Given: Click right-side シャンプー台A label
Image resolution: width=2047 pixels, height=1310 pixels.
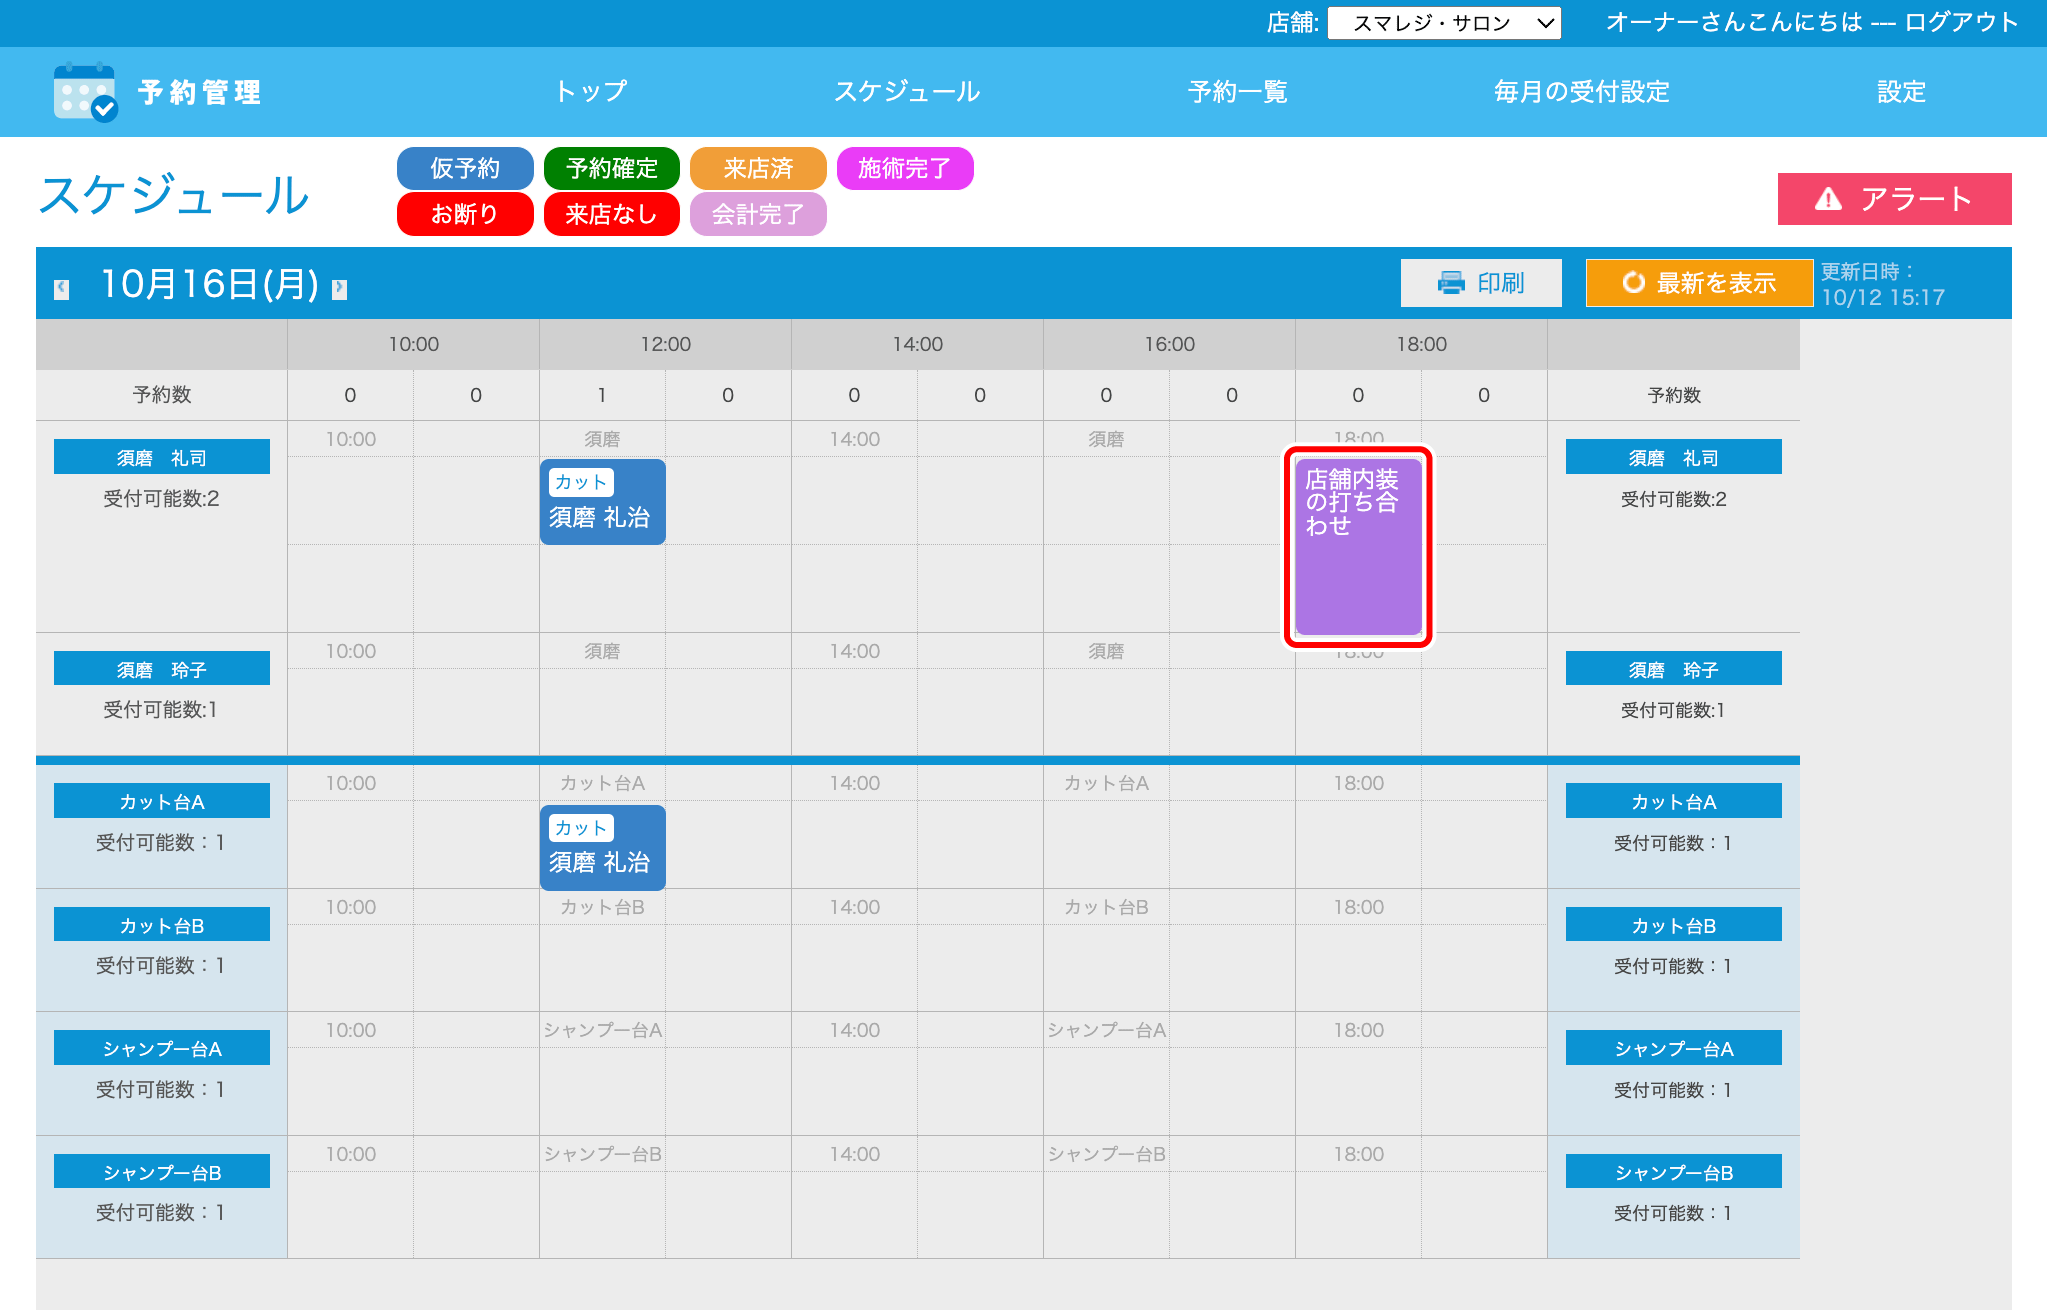Looking at the screenshot, I should coord(1674,1048).
